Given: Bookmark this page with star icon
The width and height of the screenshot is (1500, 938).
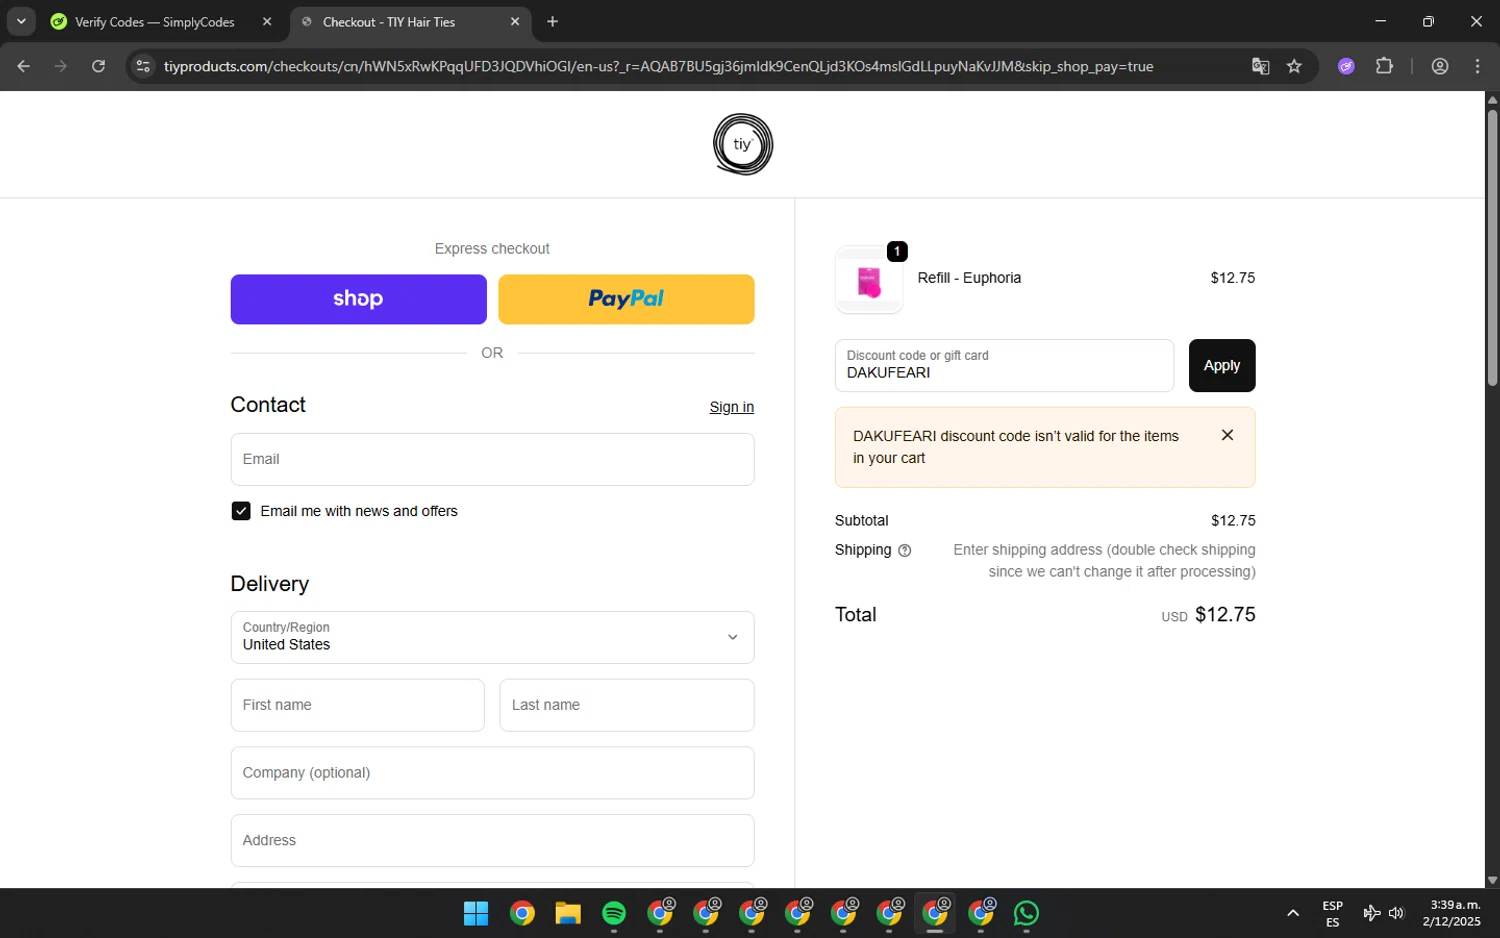Looking at the screenshot, I should (x=1294, y=66).
